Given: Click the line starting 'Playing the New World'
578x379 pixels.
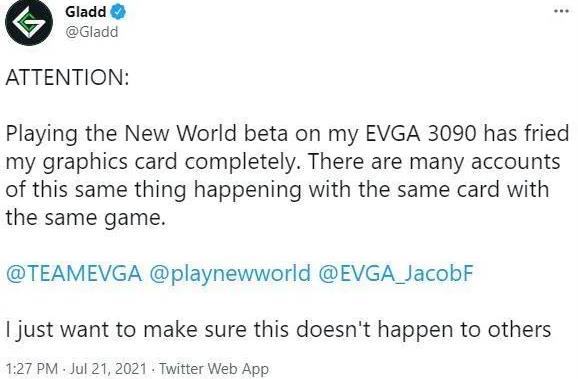Looking at the screenshot, I should click(288, 133).
